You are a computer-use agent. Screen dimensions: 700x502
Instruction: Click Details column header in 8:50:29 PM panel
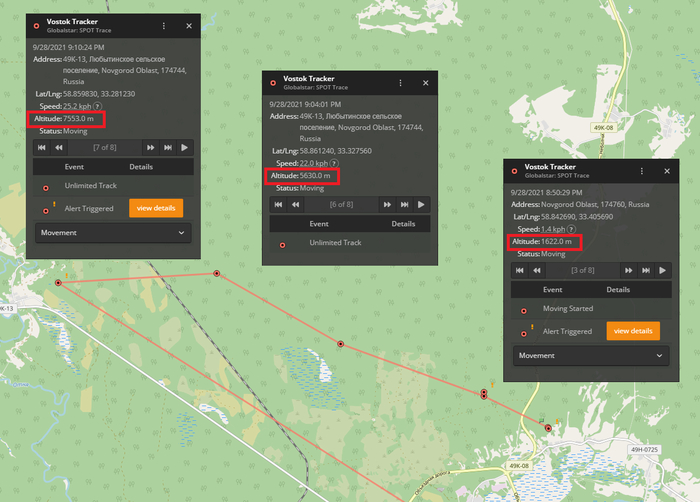[x=618, y=289]
